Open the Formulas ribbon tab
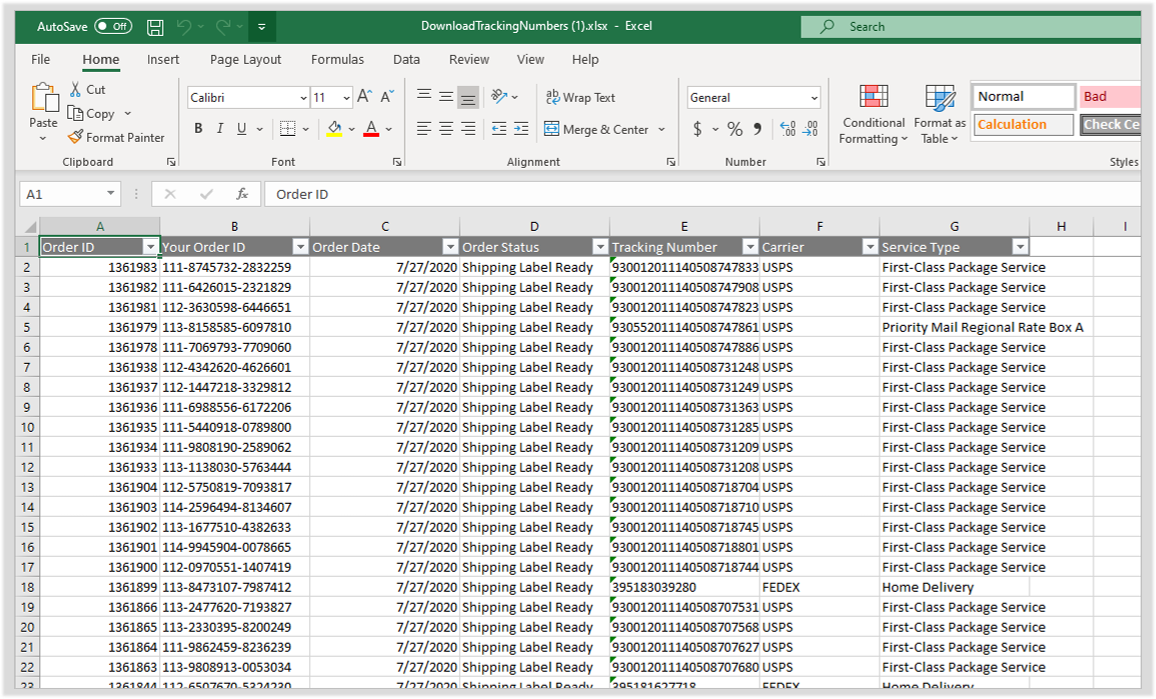 point(338,60)
